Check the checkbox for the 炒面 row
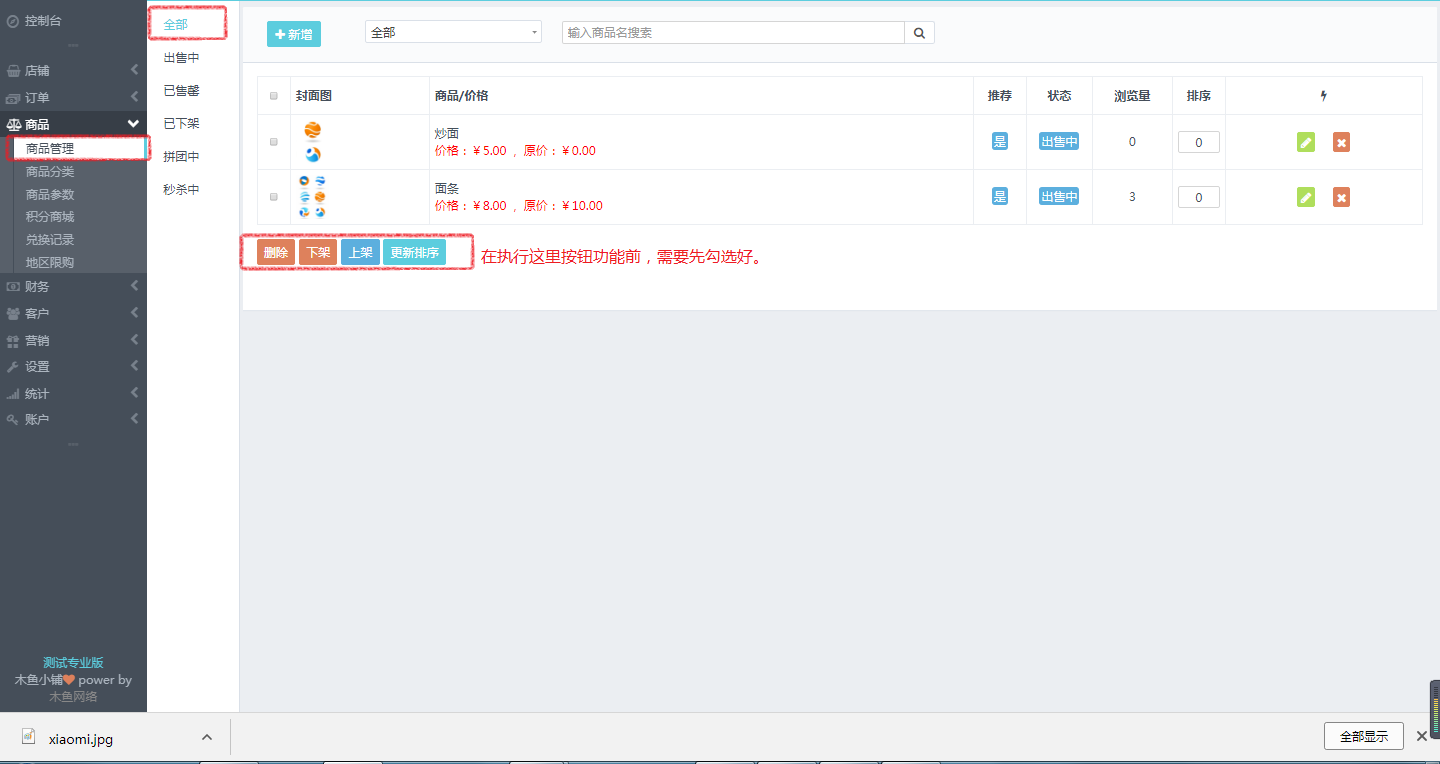The width and height of the screenshot is (1440, 764). point(274,142)
